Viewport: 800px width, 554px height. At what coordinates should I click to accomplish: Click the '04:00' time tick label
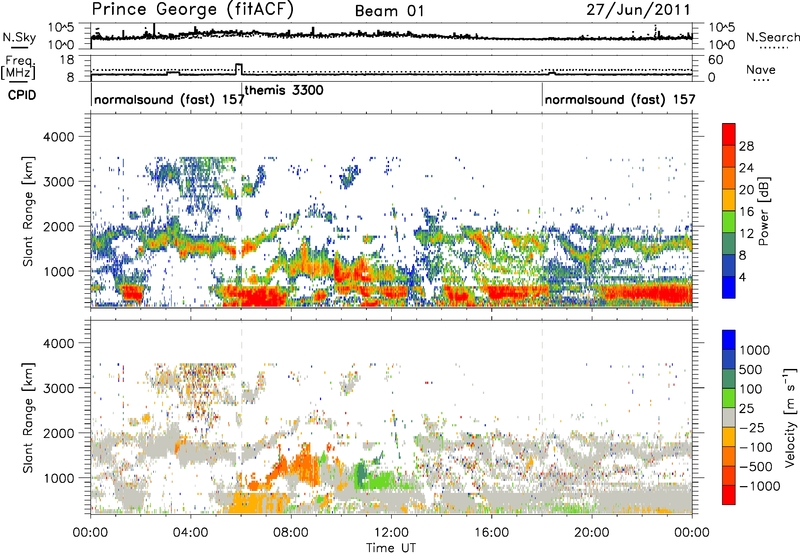click(190, 533)
